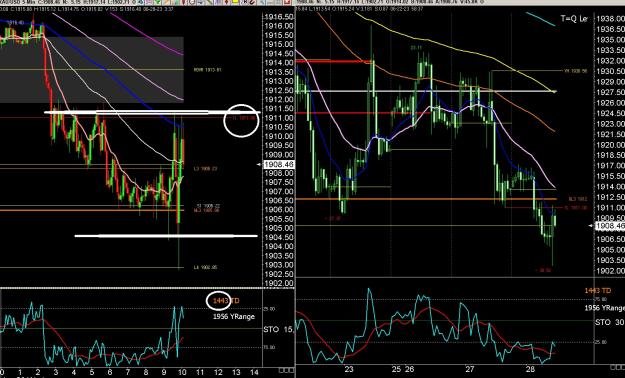Image resolution: width=625 pixels, height=378 pixels.
Task: Click date 27 on right chart date axis
Action: pyautogui.click(x=470, y=369)
